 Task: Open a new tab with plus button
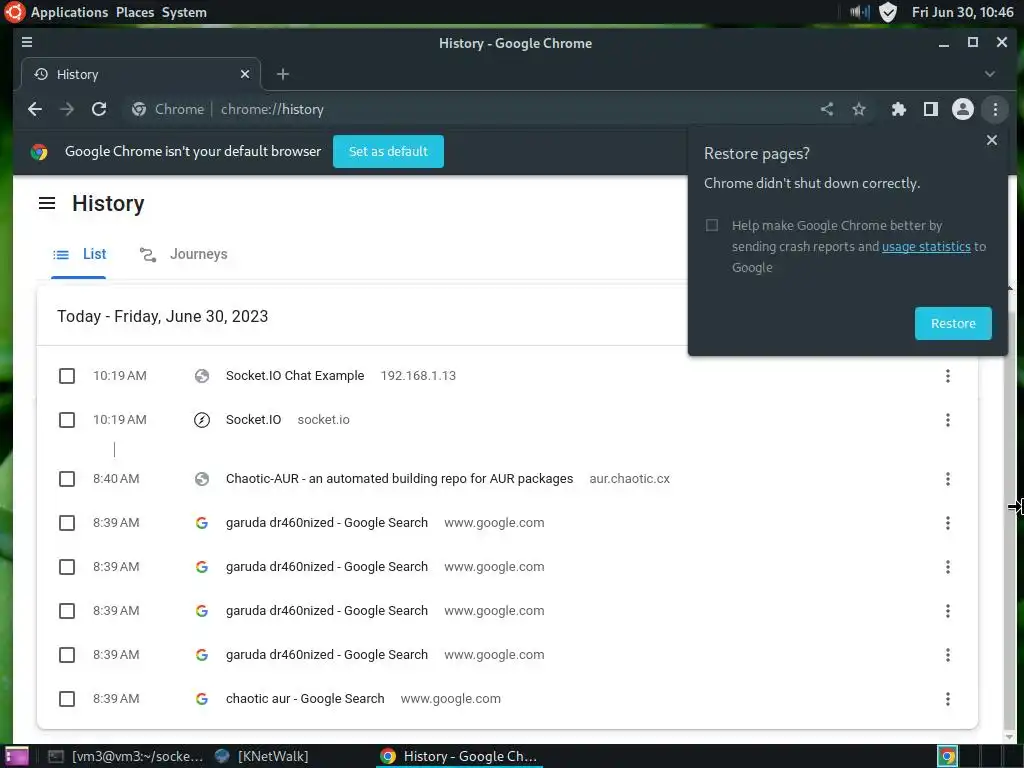pos(283,74)
